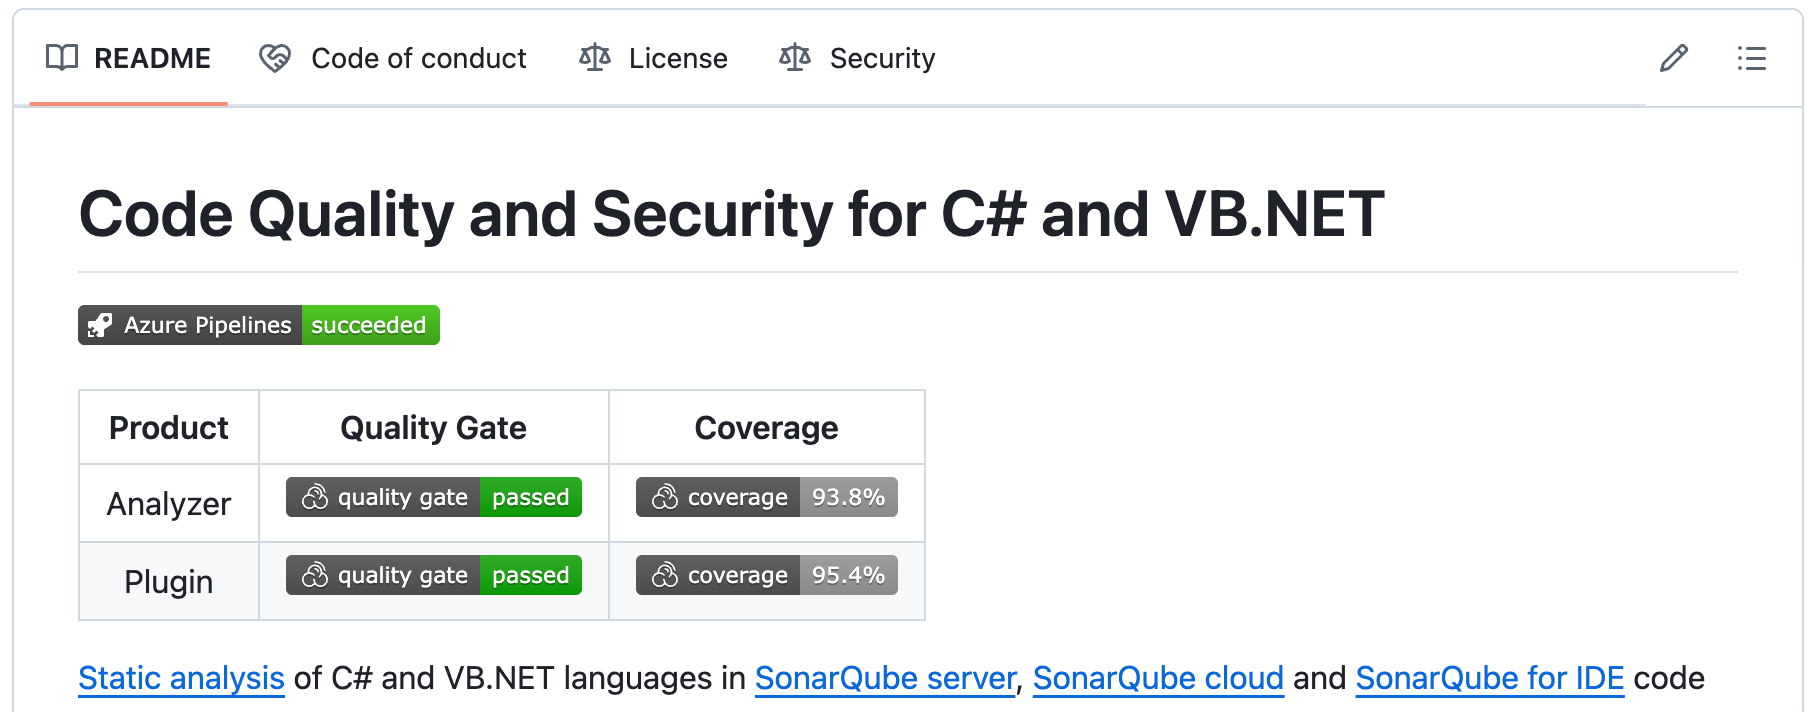
Task: Click the Plugin coverage Sonar icon
Action: [x=665, y=575]
